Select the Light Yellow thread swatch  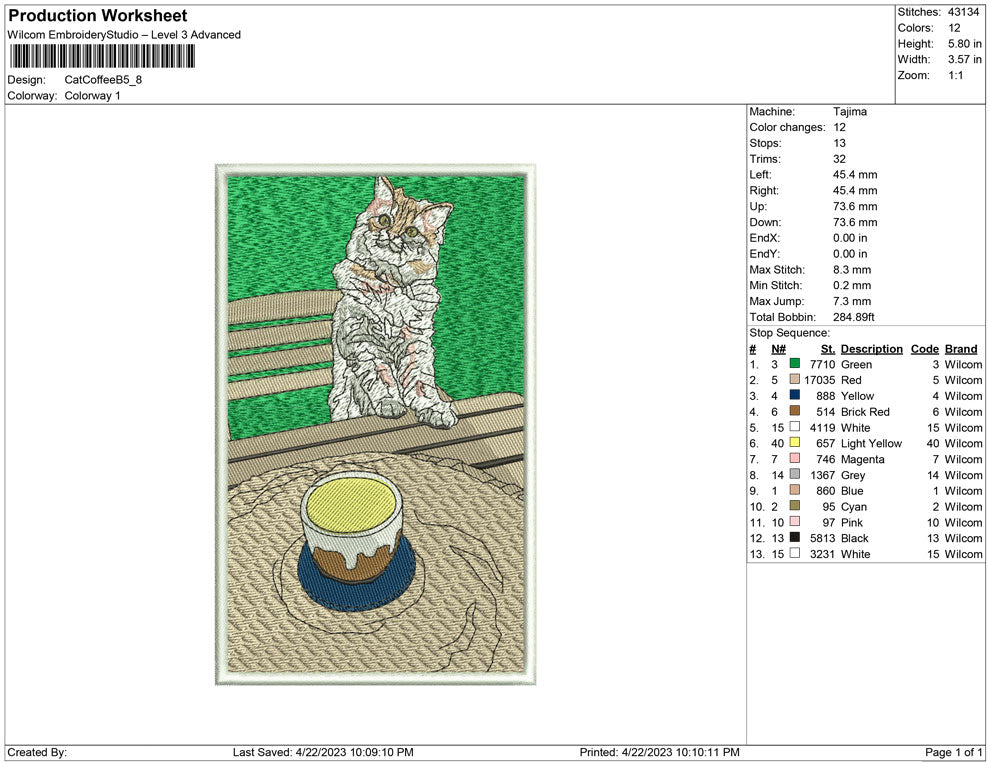(794, 443)
